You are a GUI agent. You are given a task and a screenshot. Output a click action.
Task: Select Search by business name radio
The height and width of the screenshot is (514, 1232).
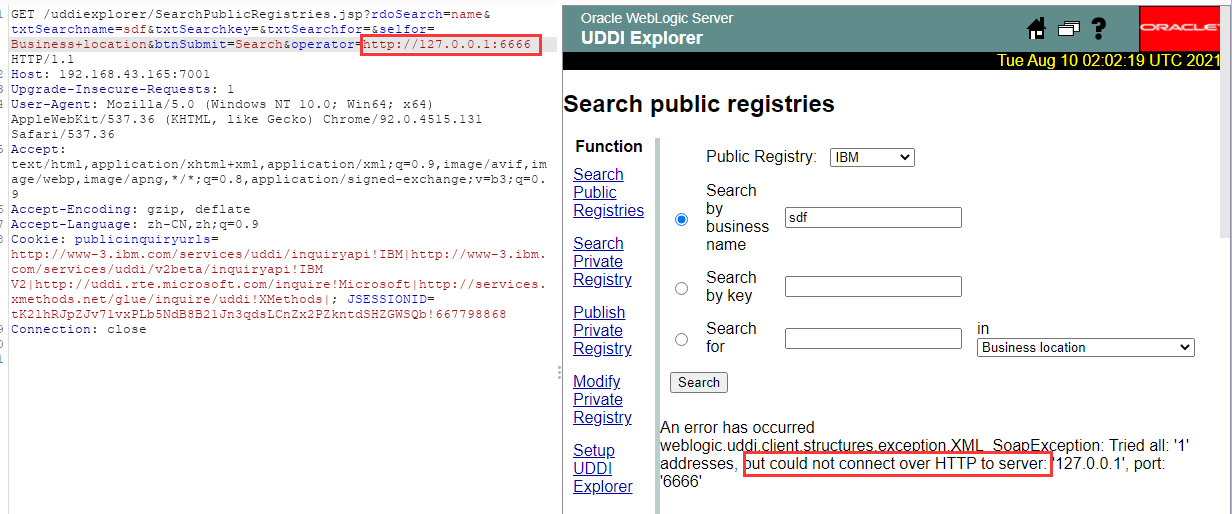tap(682, 218)
